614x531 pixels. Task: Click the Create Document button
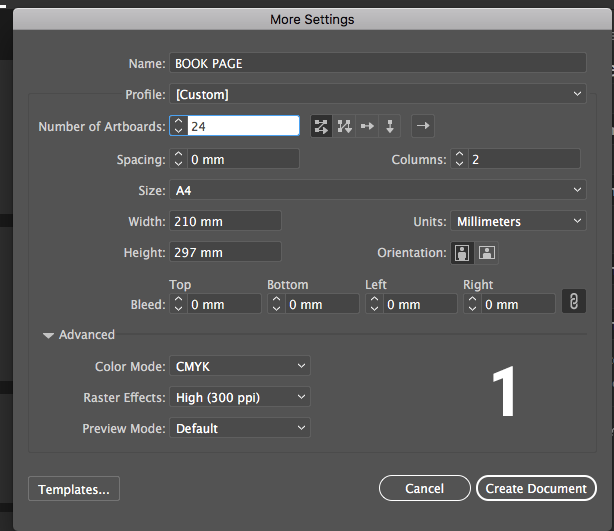click(x=537, y=488)
